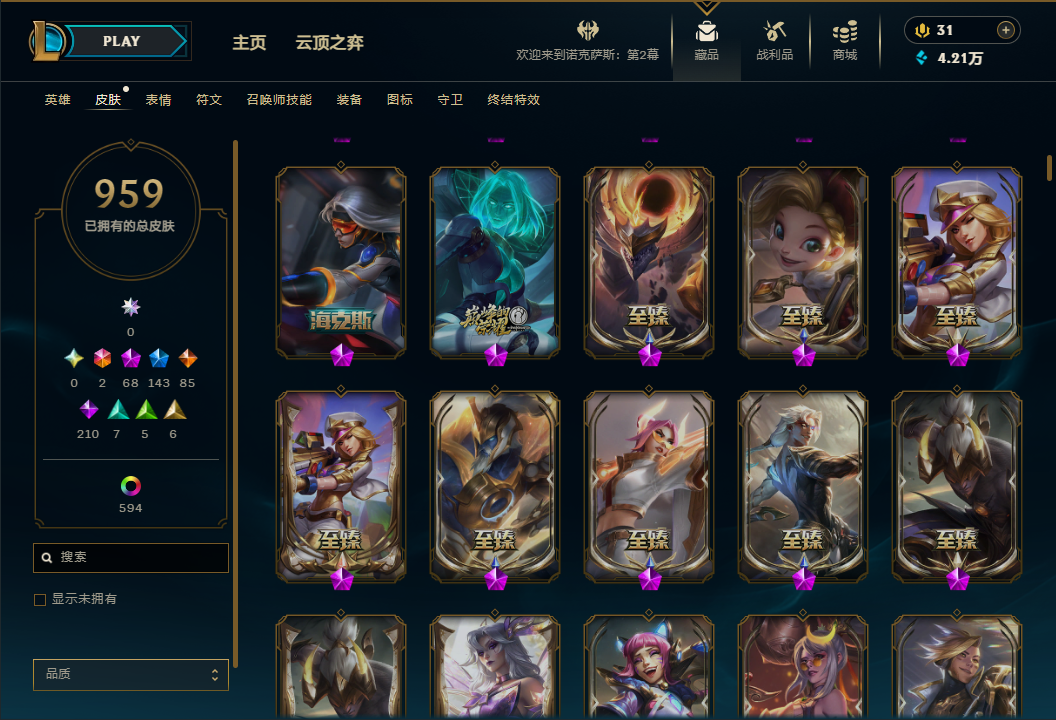Viewport: 1056px width, 720px height.
Task: Go to the 云顶之弈 page
Action: (329, 42)
